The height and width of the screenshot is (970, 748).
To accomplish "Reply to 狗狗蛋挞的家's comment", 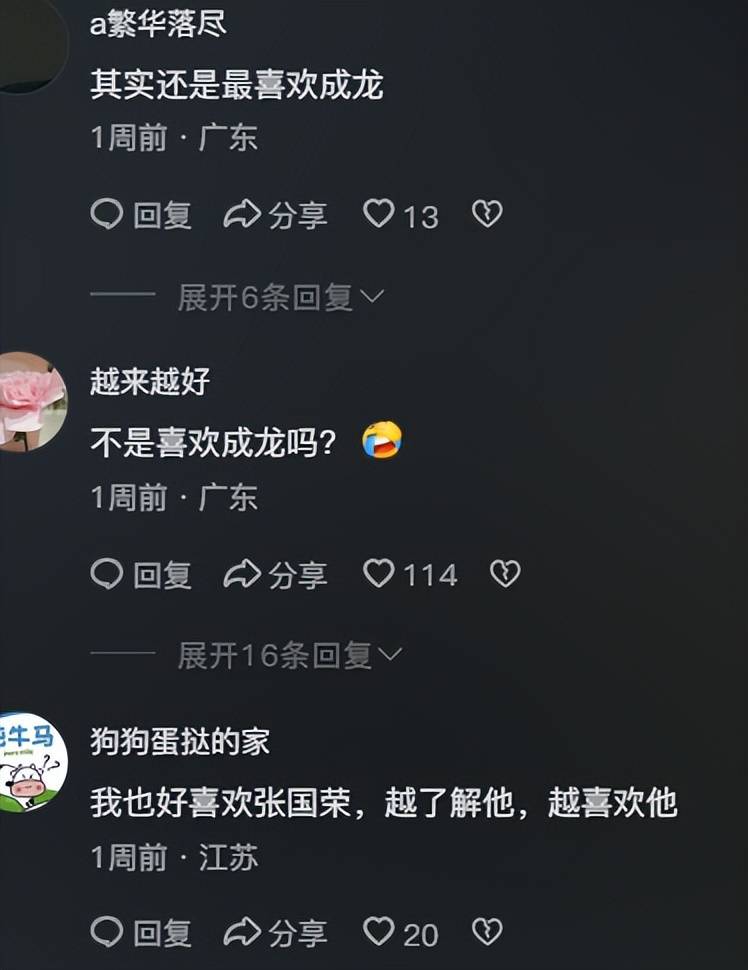I will click(141, 932).
